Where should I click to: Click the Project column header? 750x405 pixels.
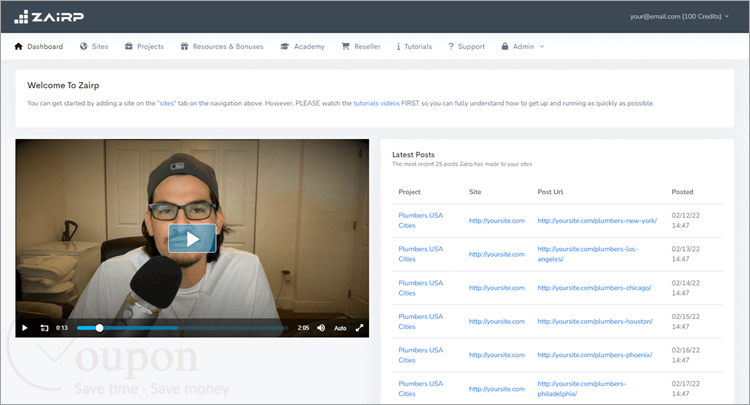409,192
